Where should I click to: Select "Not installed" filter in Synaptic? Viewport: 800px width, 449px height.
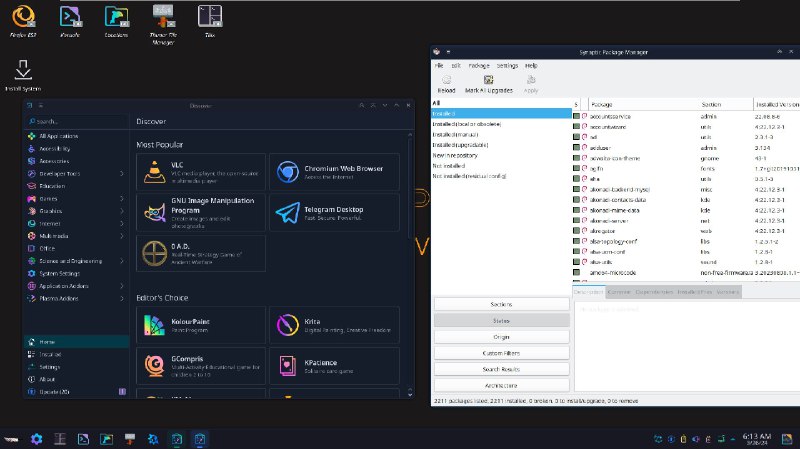449,166
